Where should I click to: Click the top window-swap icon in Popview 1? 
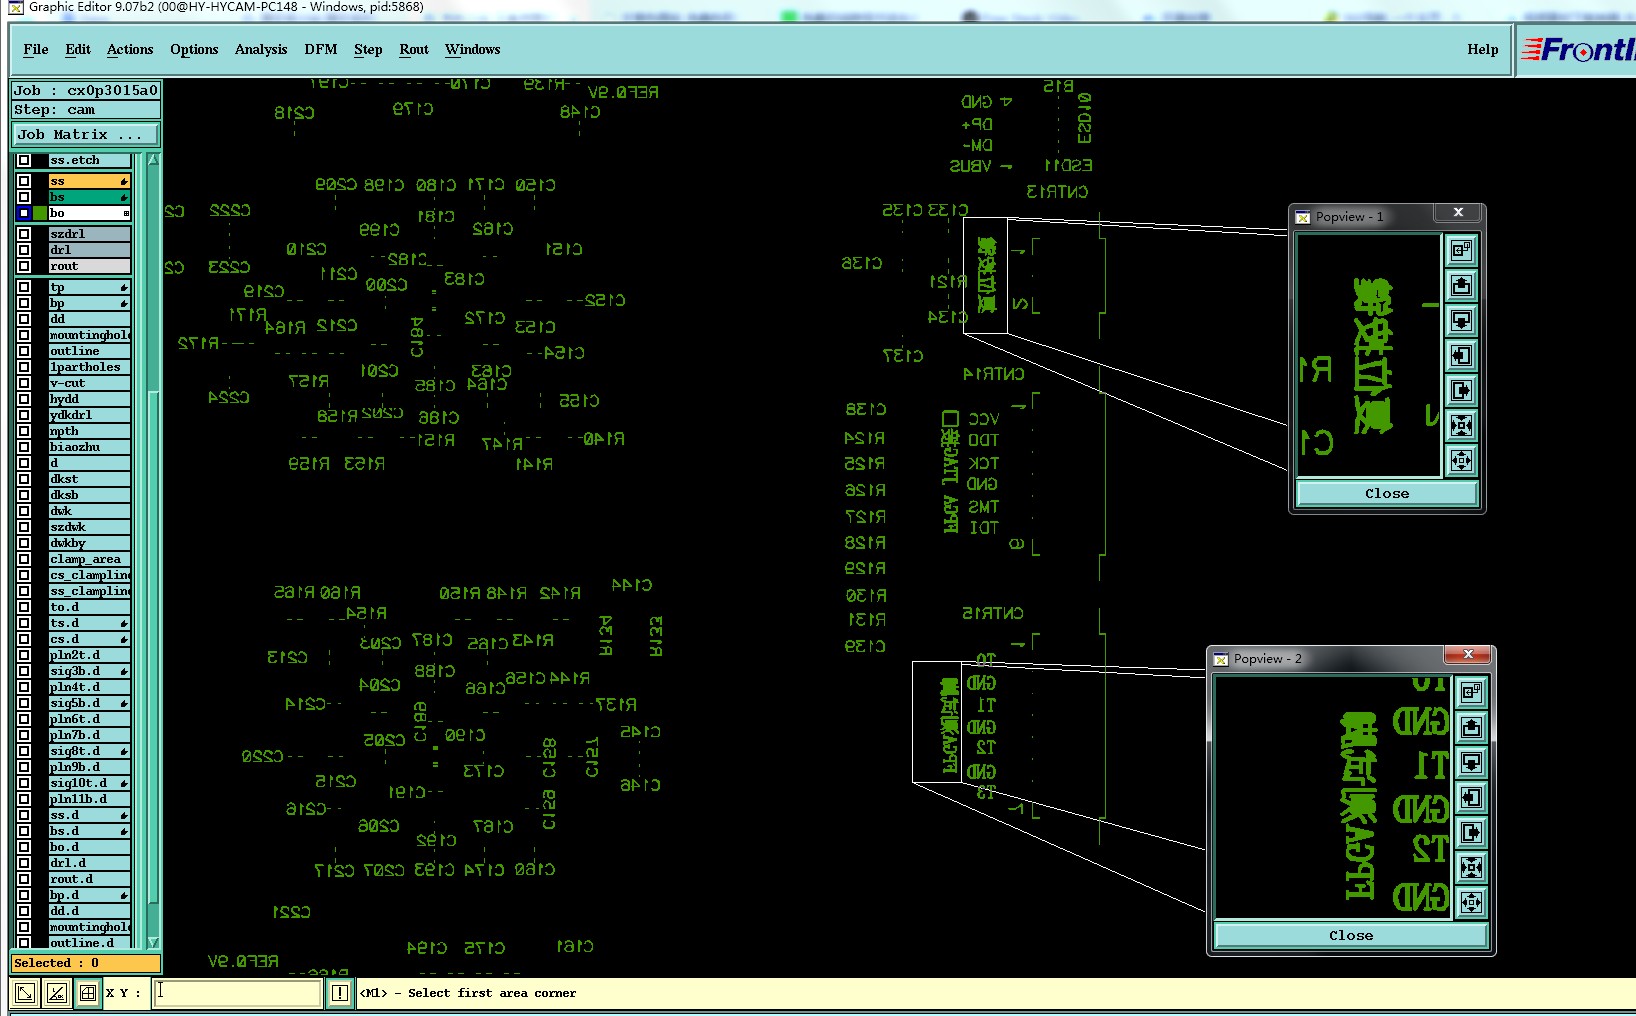[x=1461, y=250]
